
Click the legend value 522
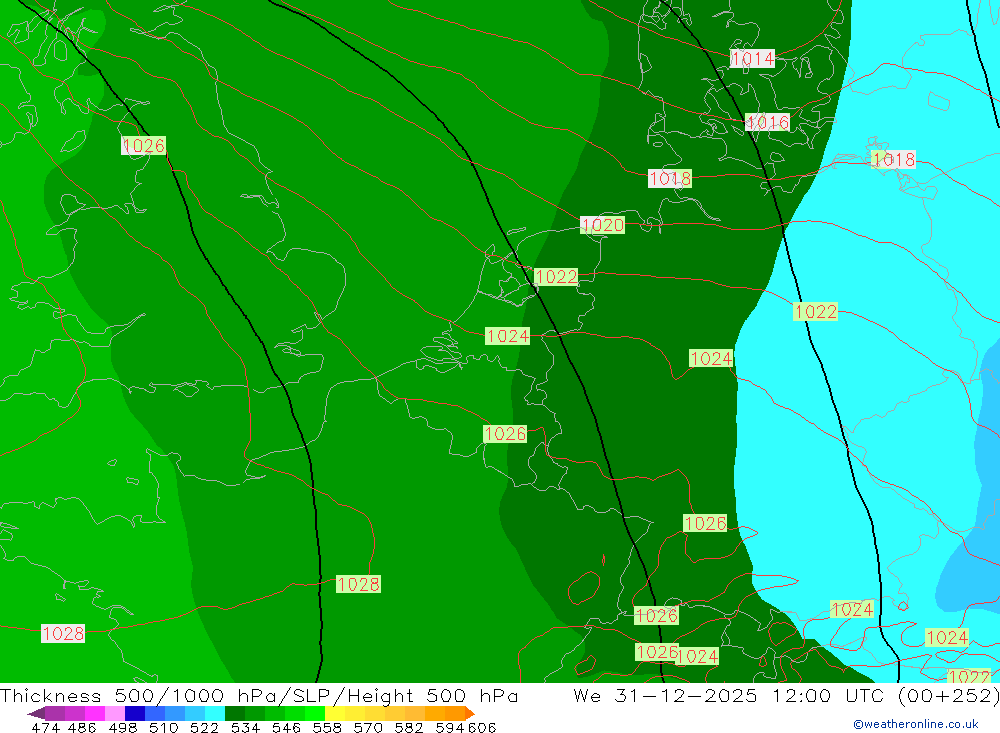point(204,727)
